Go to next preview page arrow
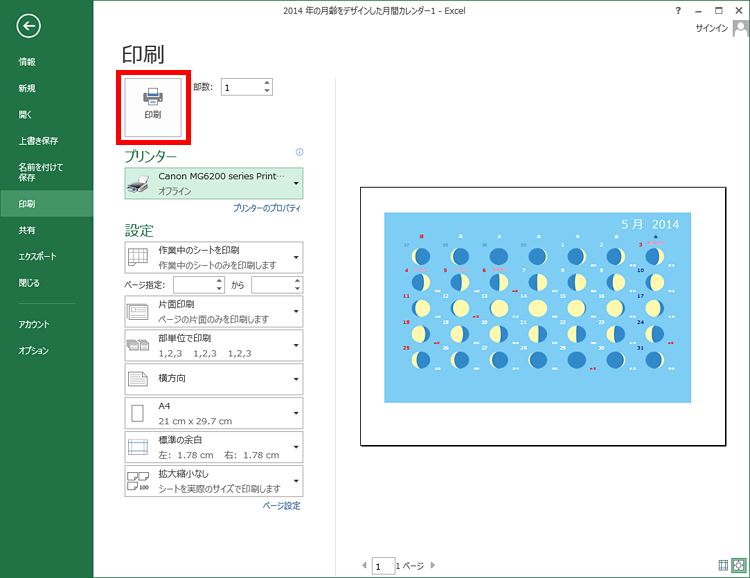The height and width of the screenshot is (578, 750). point(433,566)
